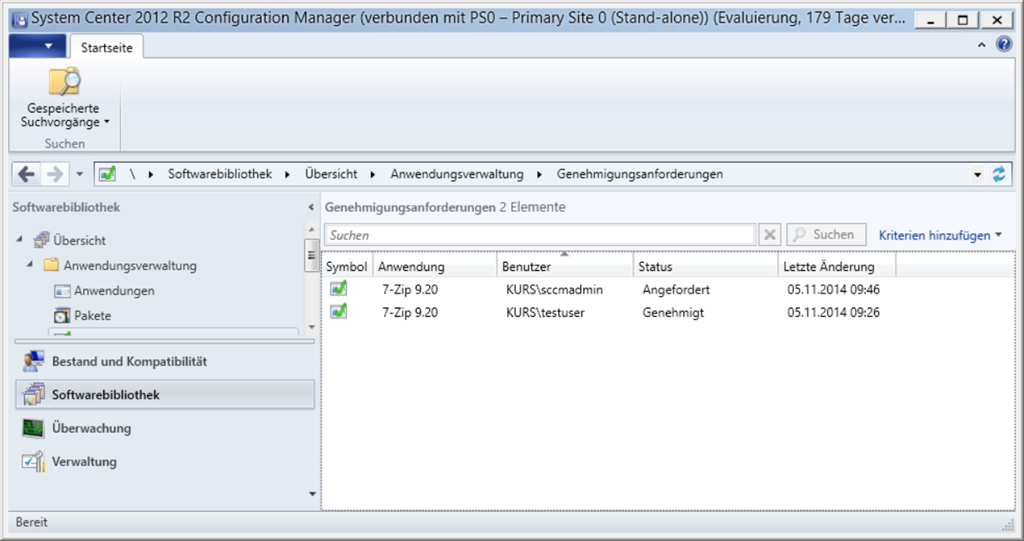Sort by the Anwendung column header

[435, 267]
